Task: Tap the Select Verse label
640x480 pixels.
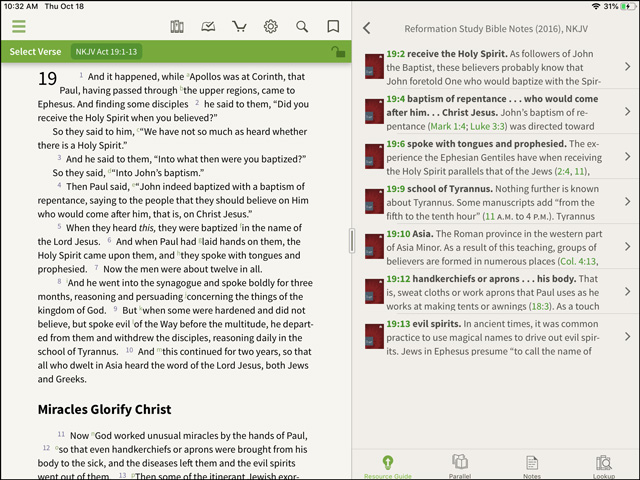Action: [36, 52]
